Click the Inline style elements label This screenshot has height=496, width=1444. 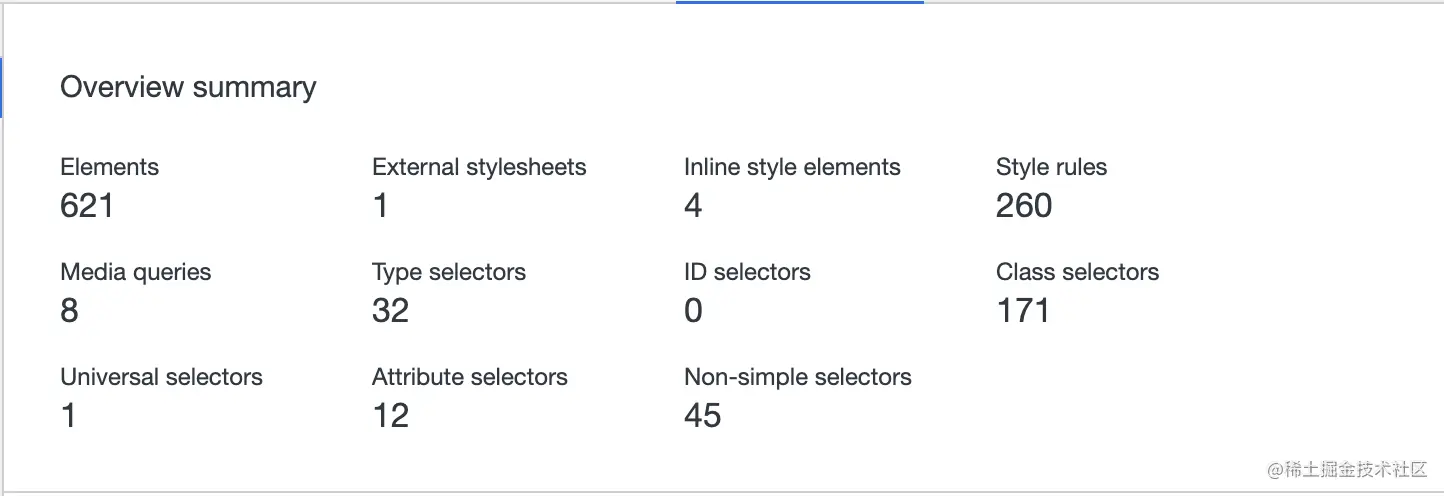792,167
